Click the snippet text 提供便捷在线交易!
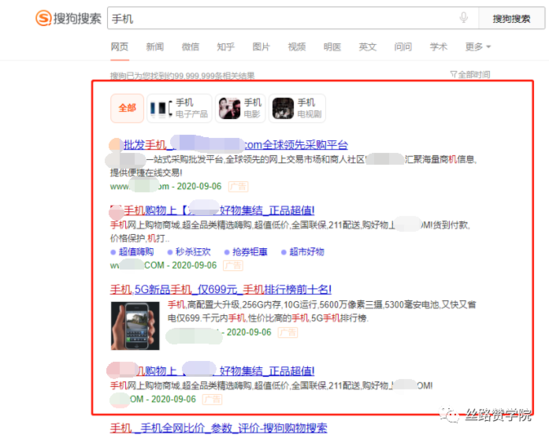549x439 pixels. point(146,173)
